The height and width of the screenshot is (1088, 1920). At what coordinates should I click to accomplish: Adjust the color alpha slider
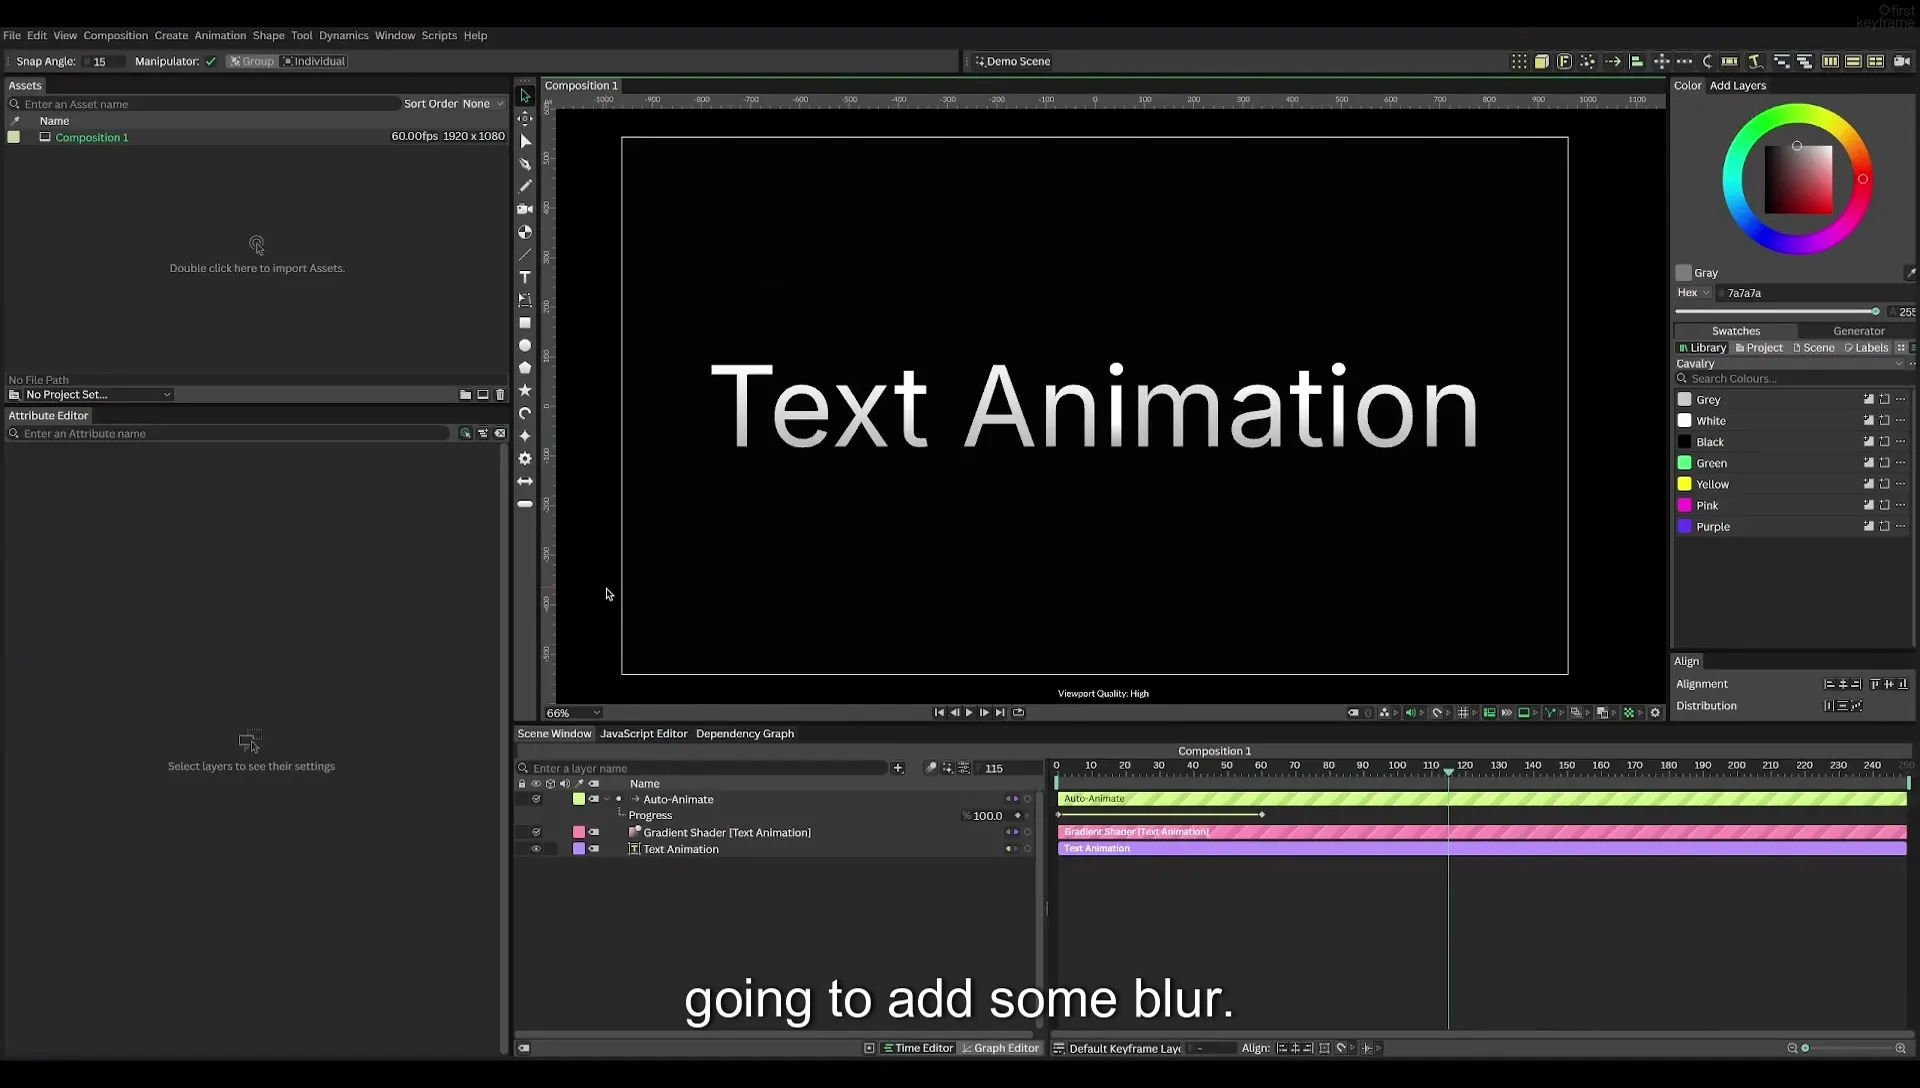1778,312
